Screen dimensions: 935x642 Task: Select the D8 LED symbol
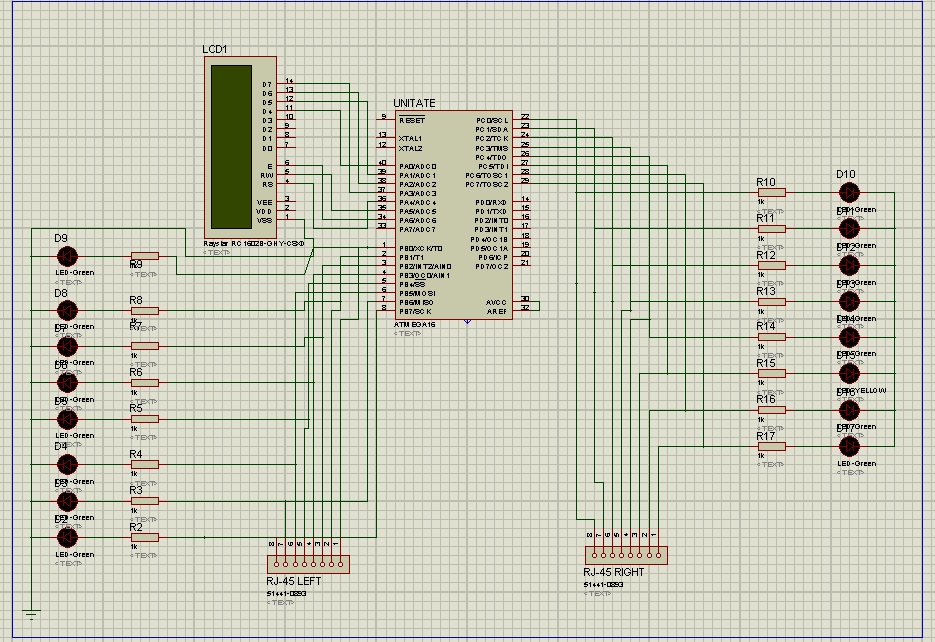pos(67,311)
